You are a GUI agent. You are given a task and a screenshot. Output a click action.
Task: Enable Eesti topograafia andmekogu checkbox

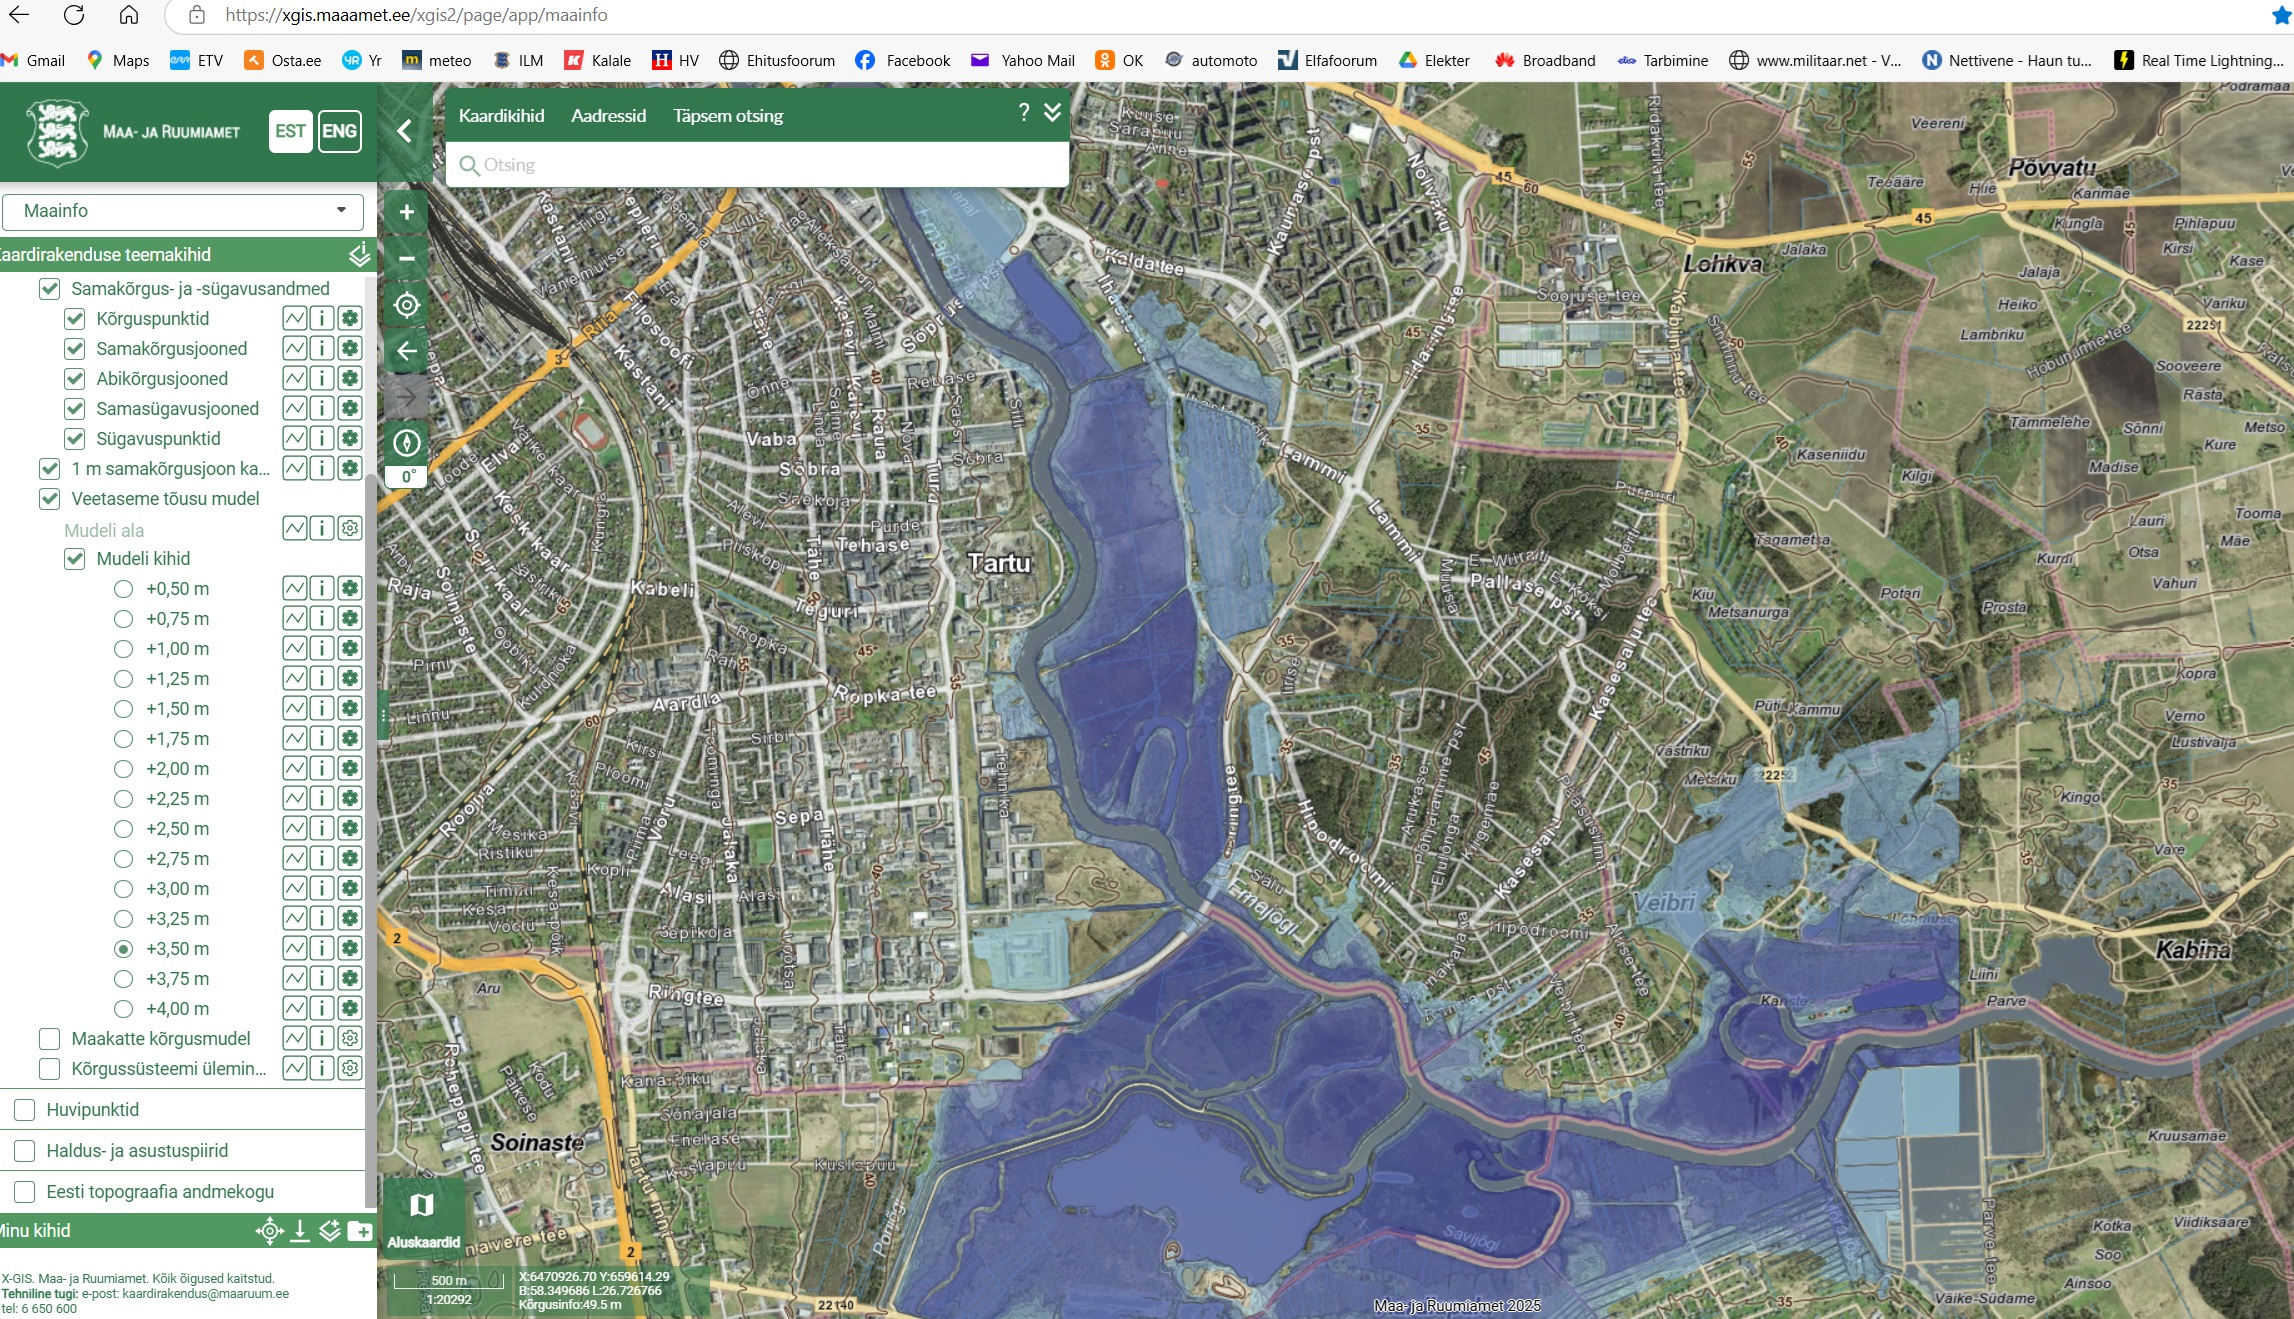pyautogui.click(x=25, y=1192)
